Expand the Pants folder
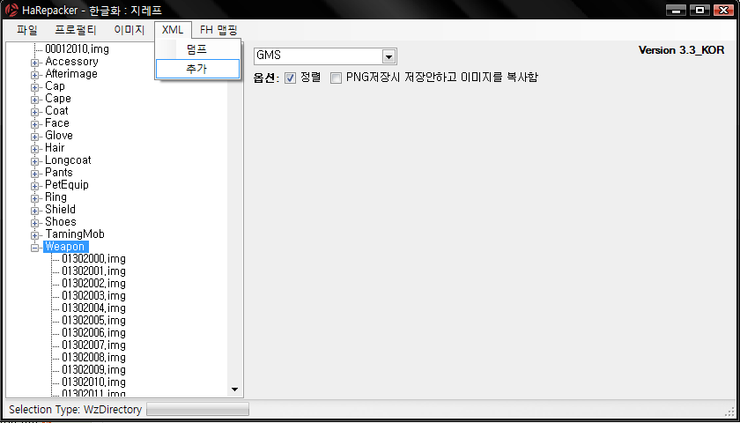The image size is (740, 423). 35,173
